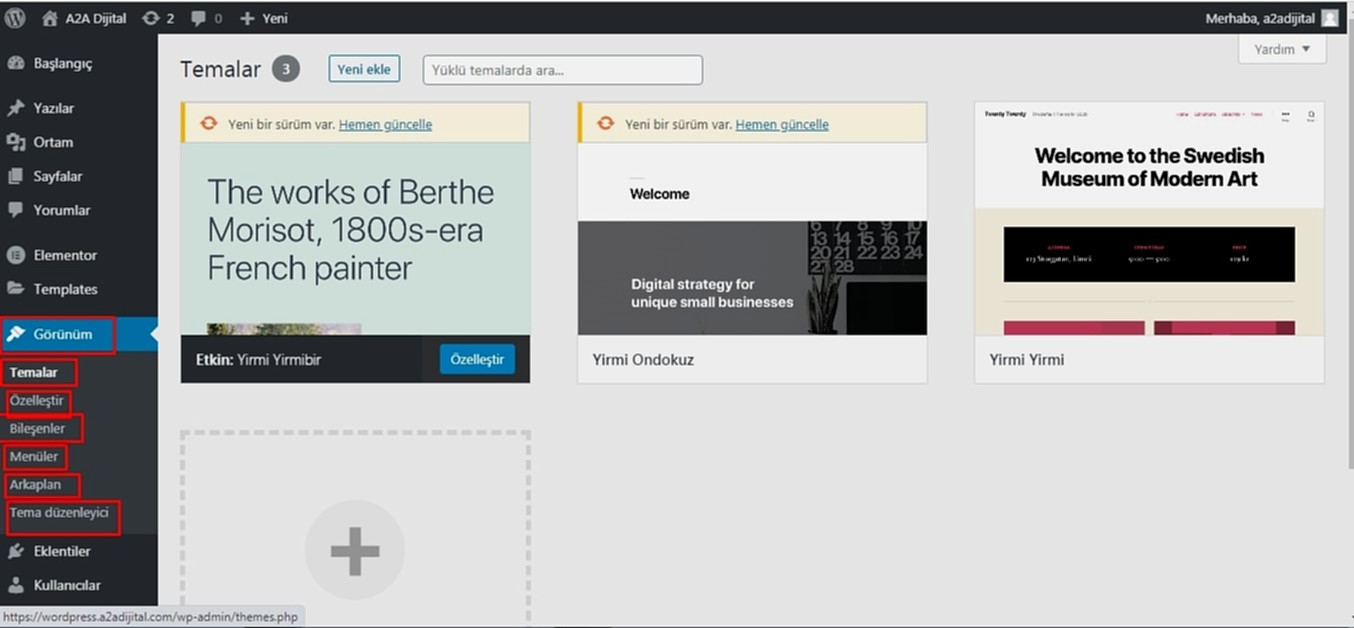Open the Templates menu item
The width and height of the screenshot is (1354, 628).
[x=78, y=289]
